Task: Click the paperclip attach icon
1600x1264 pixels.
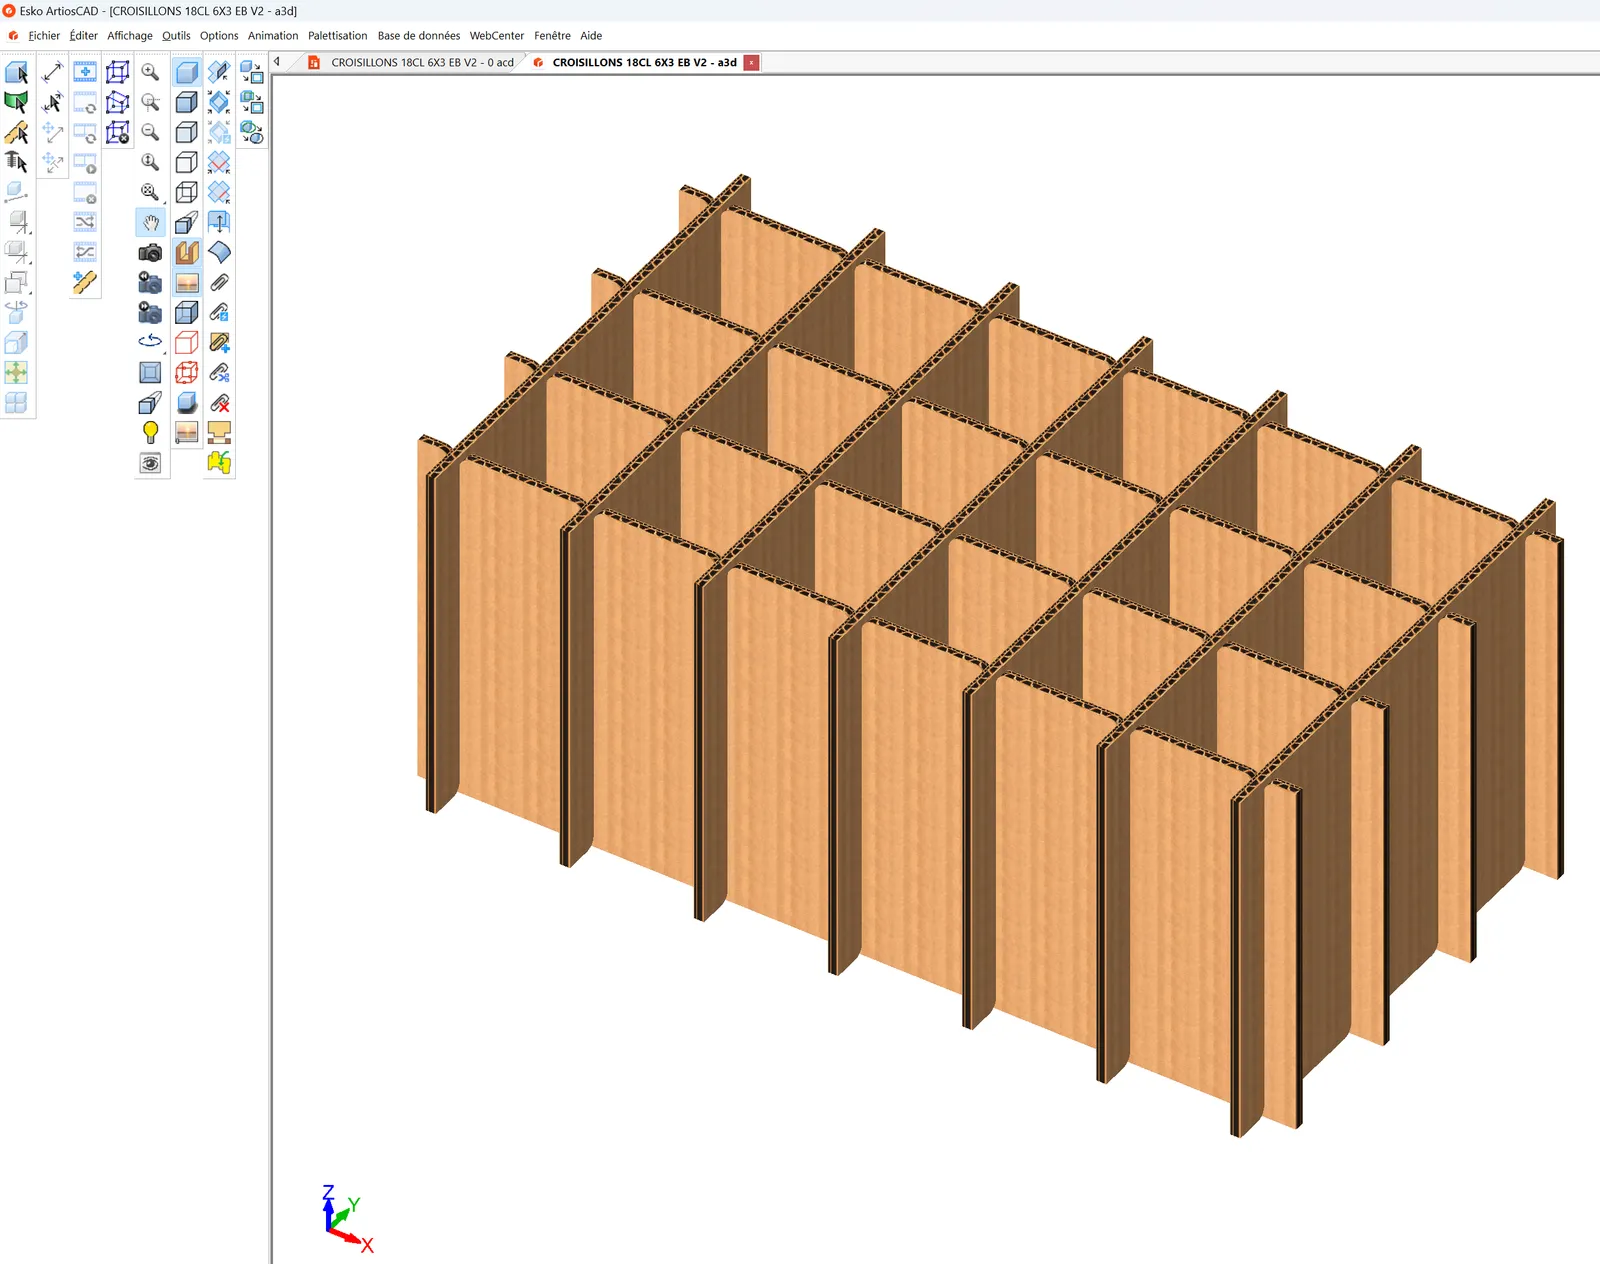Action: [219, 283]
